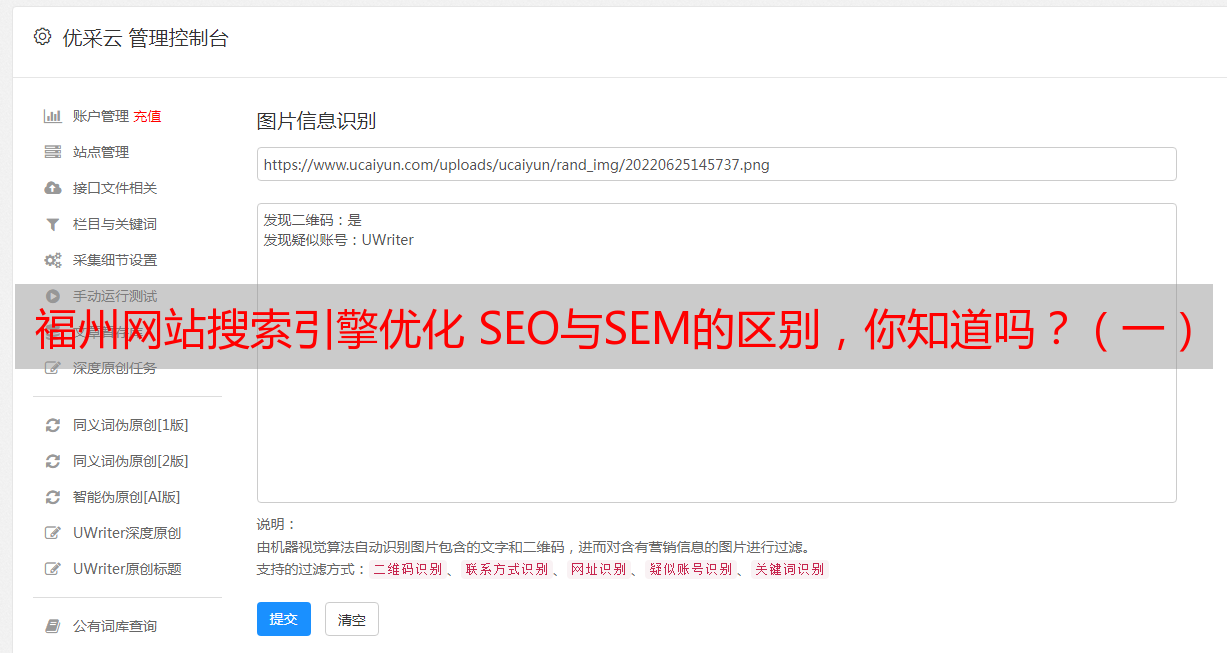
Task: Submit the form with the 提交 button
Action: pyautogui.click(x=284, y=619)
